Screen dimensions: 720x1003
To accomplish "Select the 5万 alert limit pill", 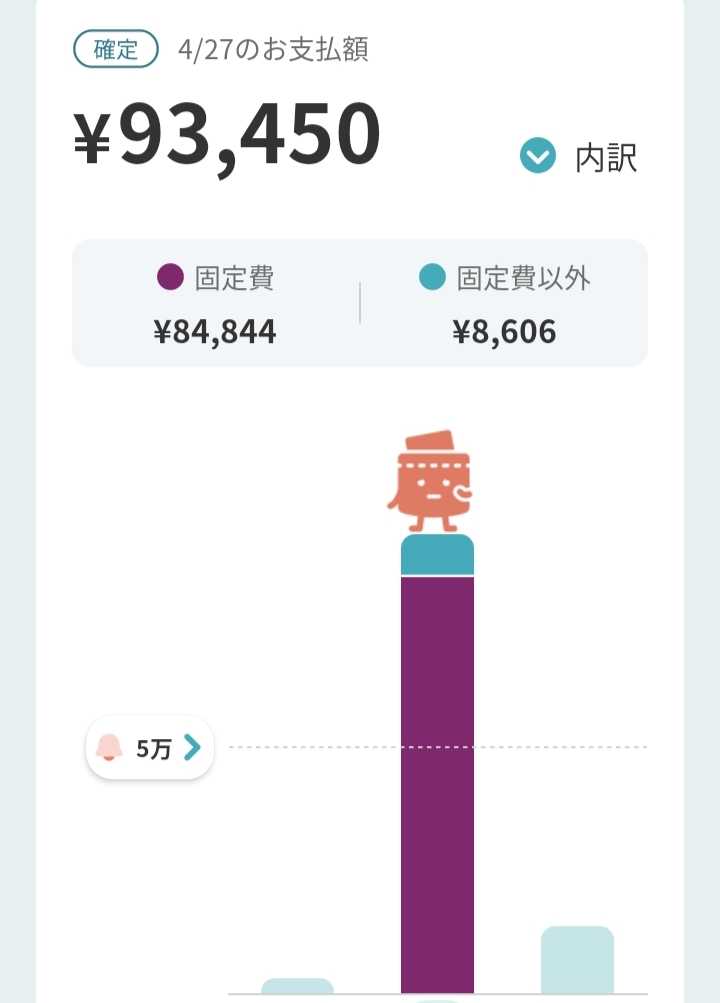I will point(150,747).
